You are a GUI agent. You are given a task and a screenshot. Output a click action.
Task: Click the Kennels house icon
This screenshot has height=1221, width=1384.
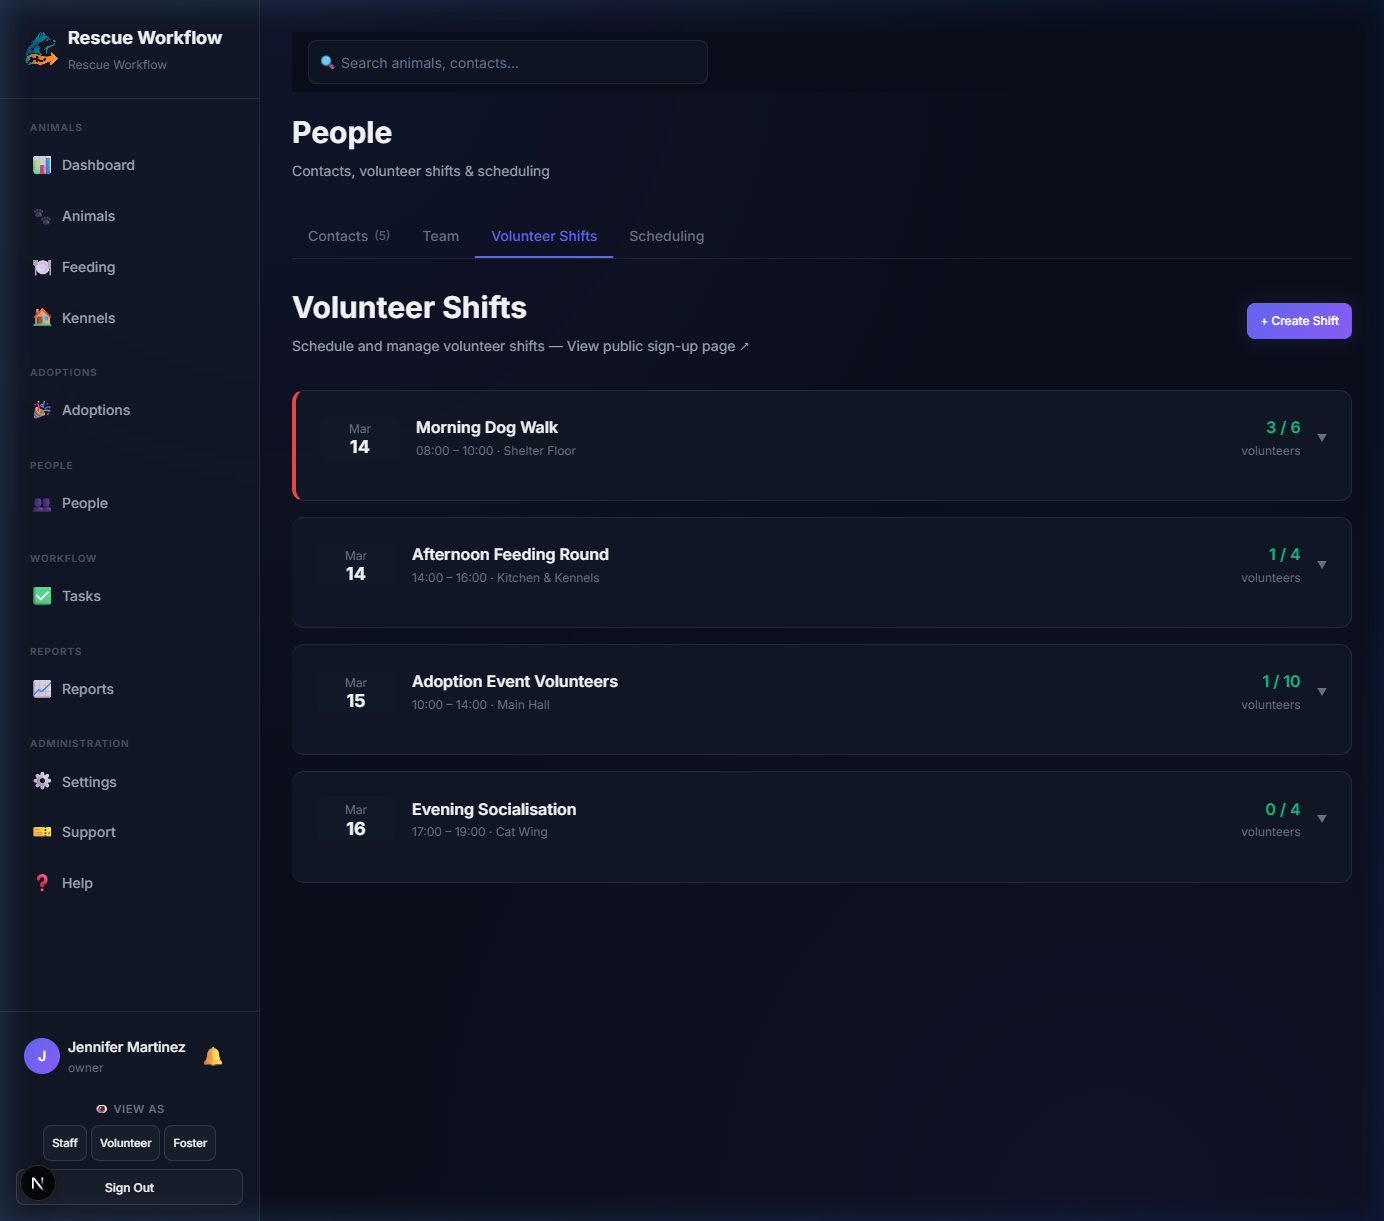pyautogui.click(x=42, y=318)
